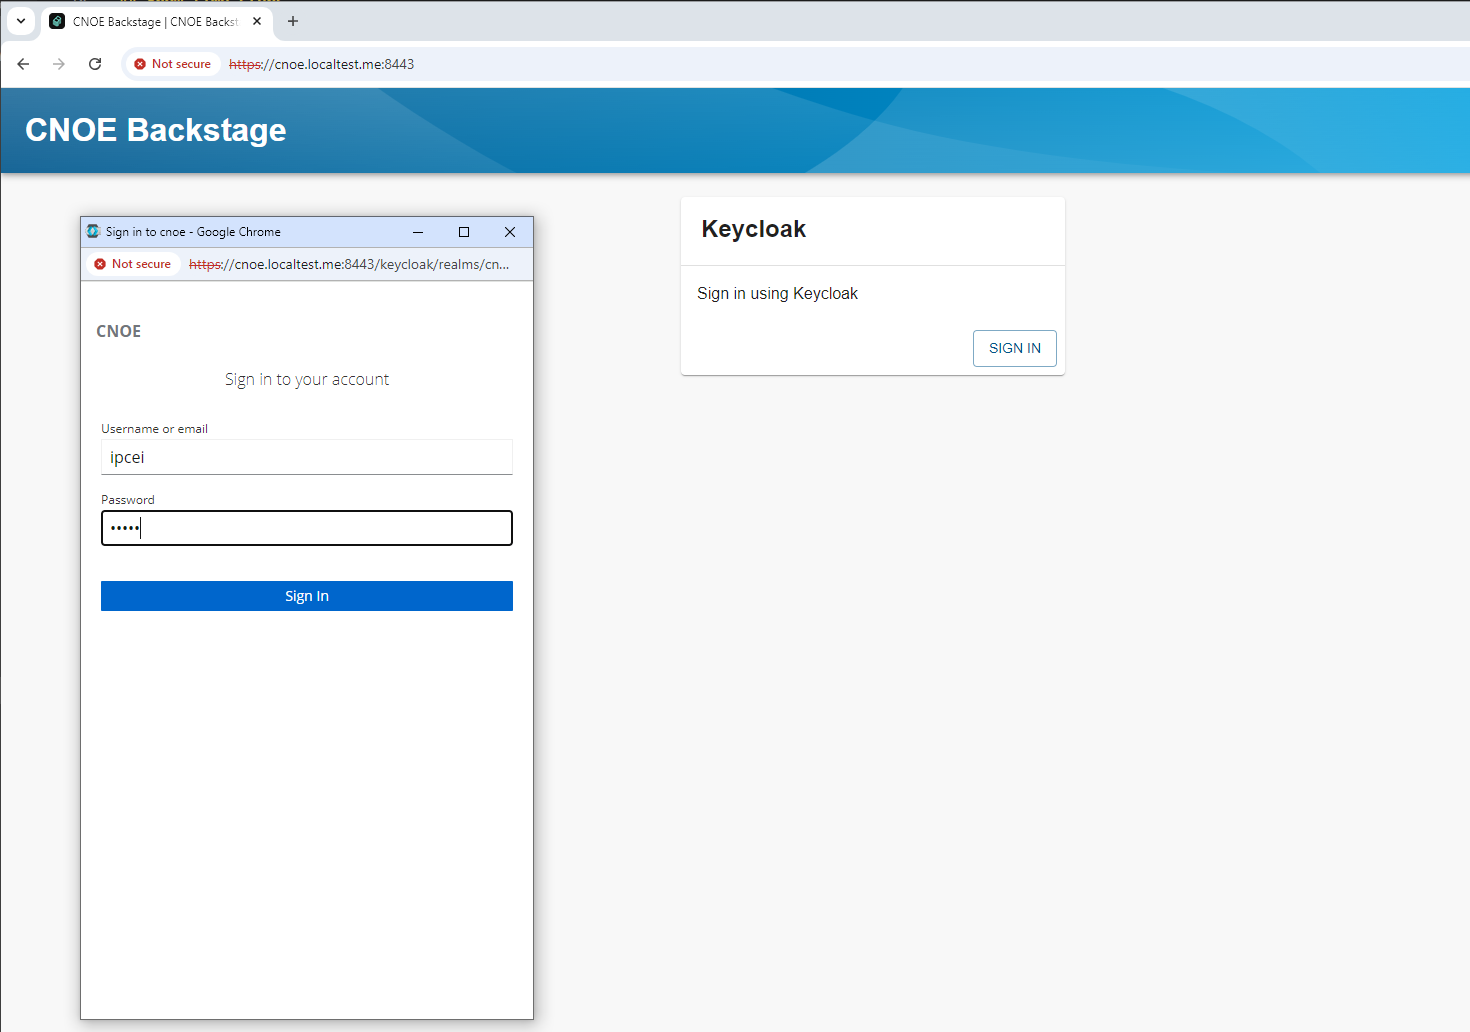The height and width of the screenshot is (1032, 1470).
Task: Click the Not secure badge in main window
Action: point(172,64)
